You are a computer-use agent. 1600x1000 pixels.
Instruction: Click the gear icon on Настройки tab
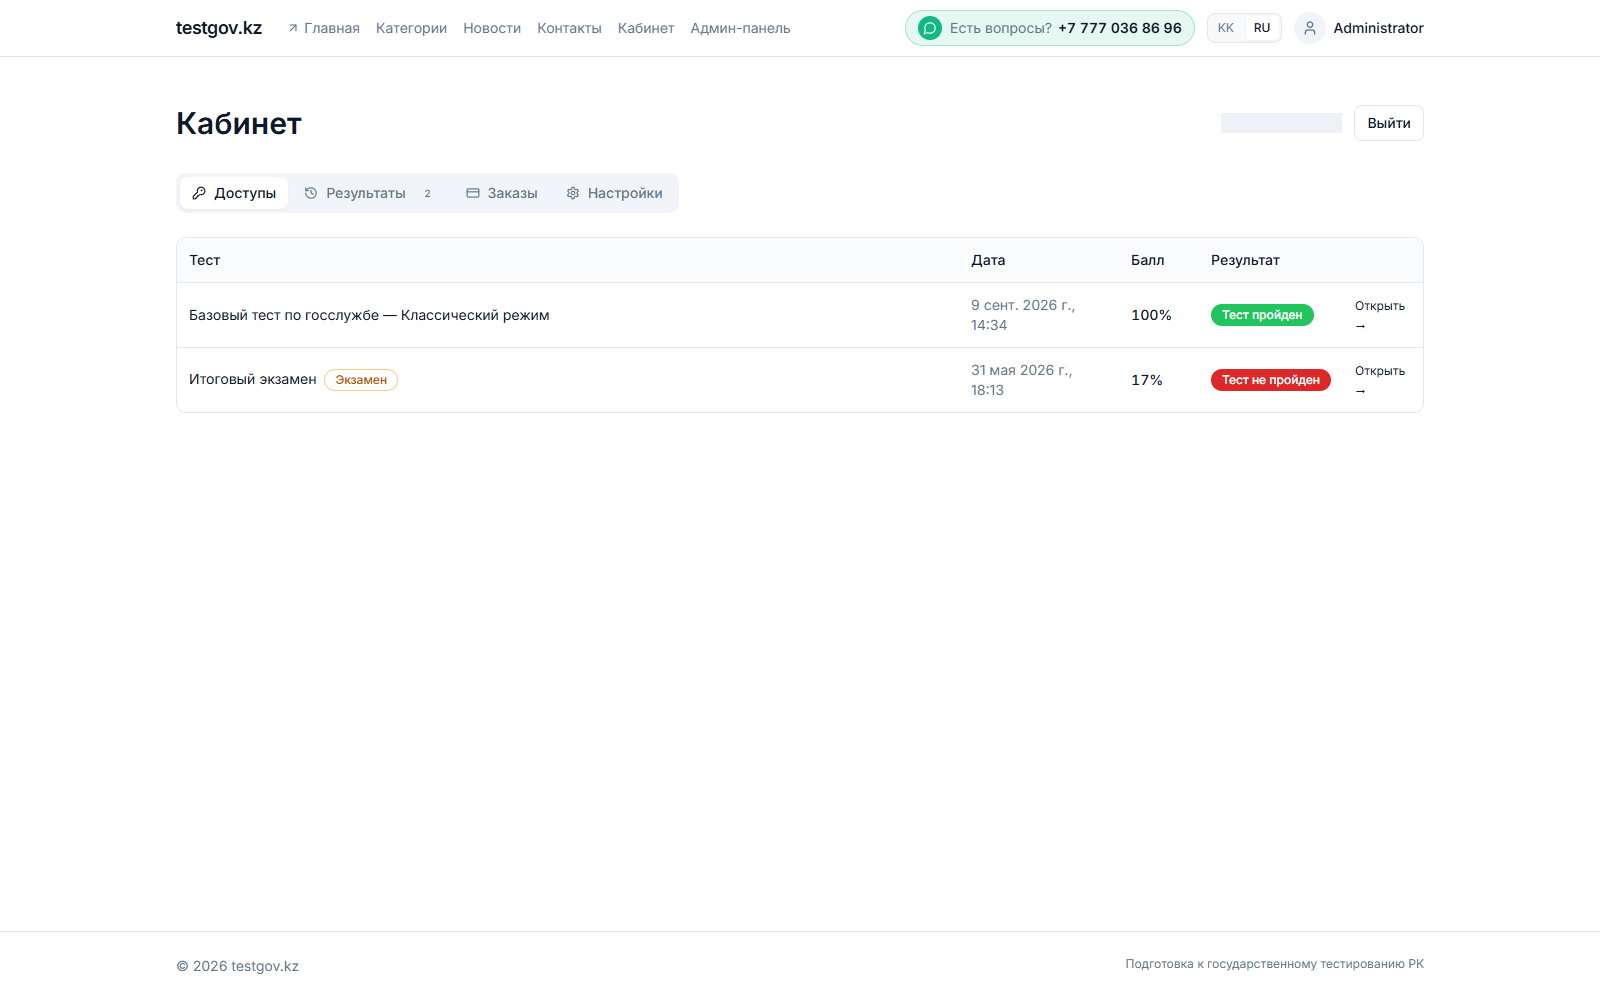[573, 193]
